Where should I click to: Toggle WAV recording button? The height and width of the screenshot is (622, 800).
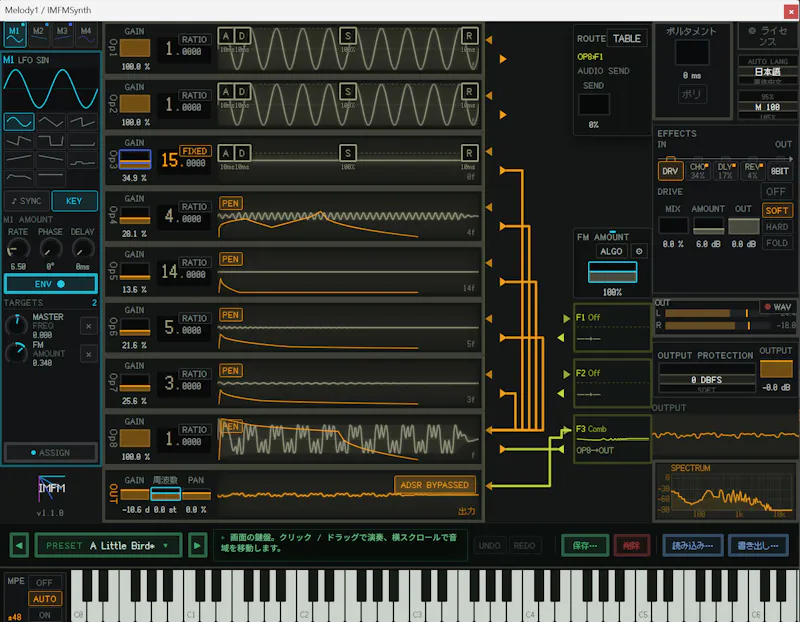click(x=777, y=307)
